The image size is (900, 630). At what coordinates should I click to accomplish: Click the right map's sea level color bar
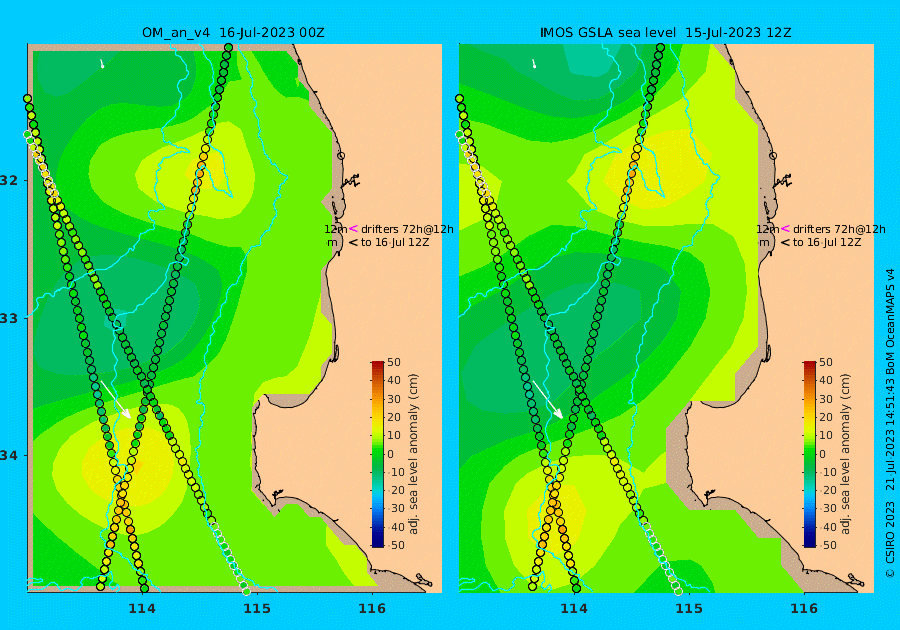coord(809,454)
